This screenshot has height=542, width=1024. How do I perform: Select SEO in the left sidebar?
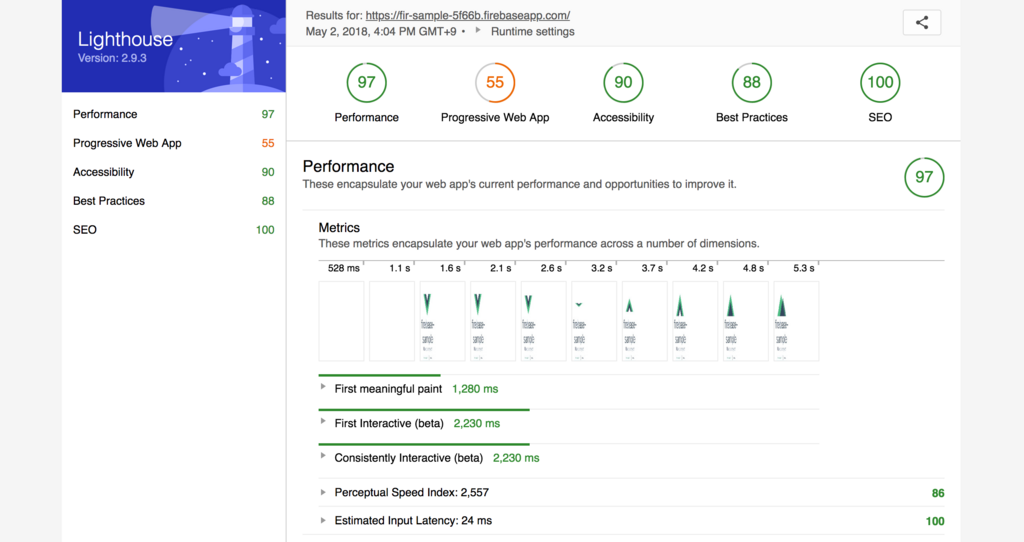pyautogui.click(x=174, y=229)
